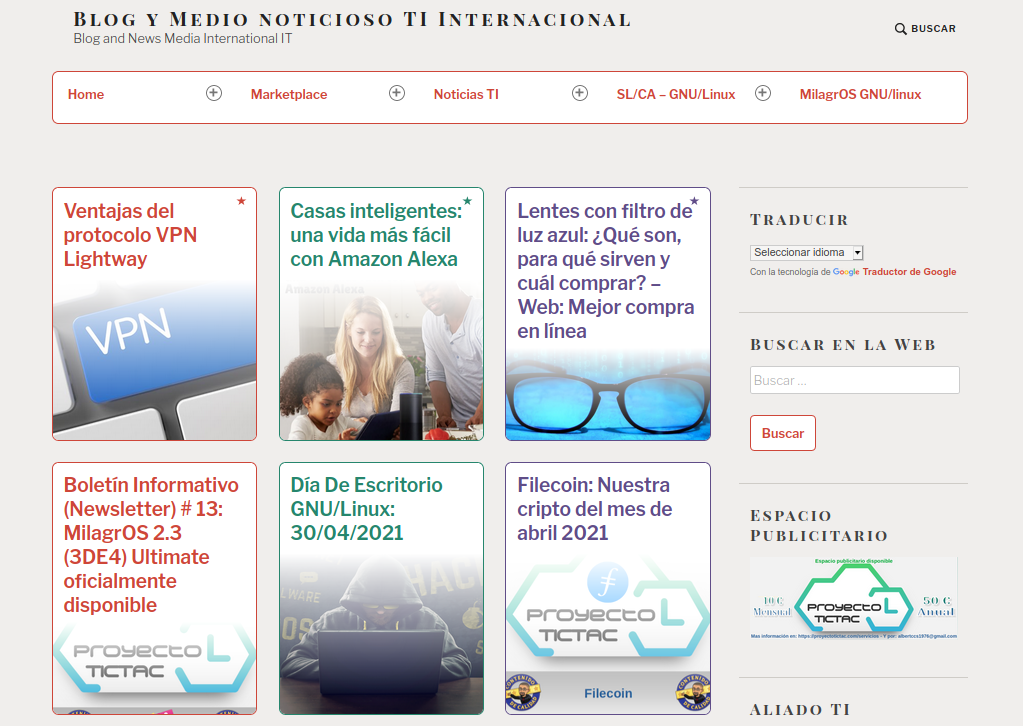Follow the Traductor de Google link

909,272
